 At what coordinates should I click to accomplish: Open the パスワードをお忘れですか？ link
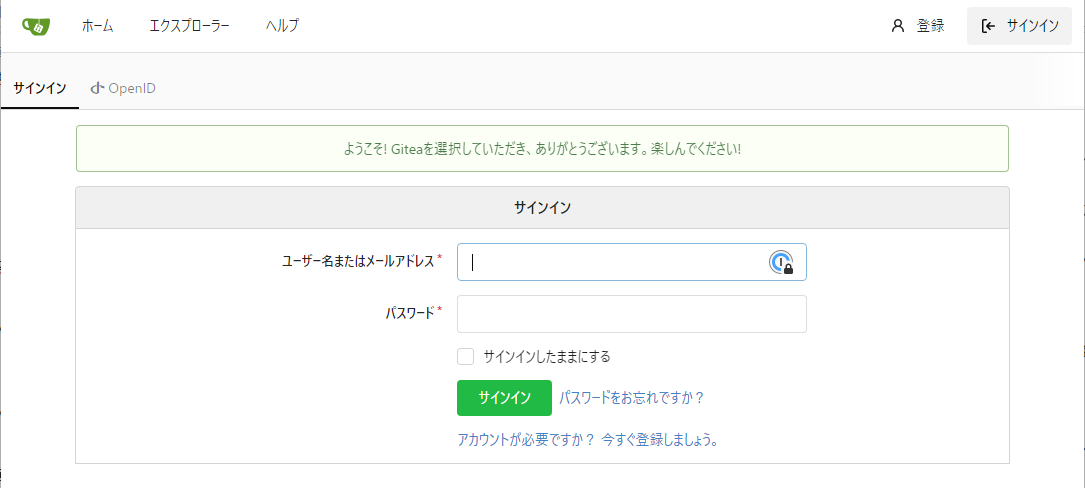(631, 398)
